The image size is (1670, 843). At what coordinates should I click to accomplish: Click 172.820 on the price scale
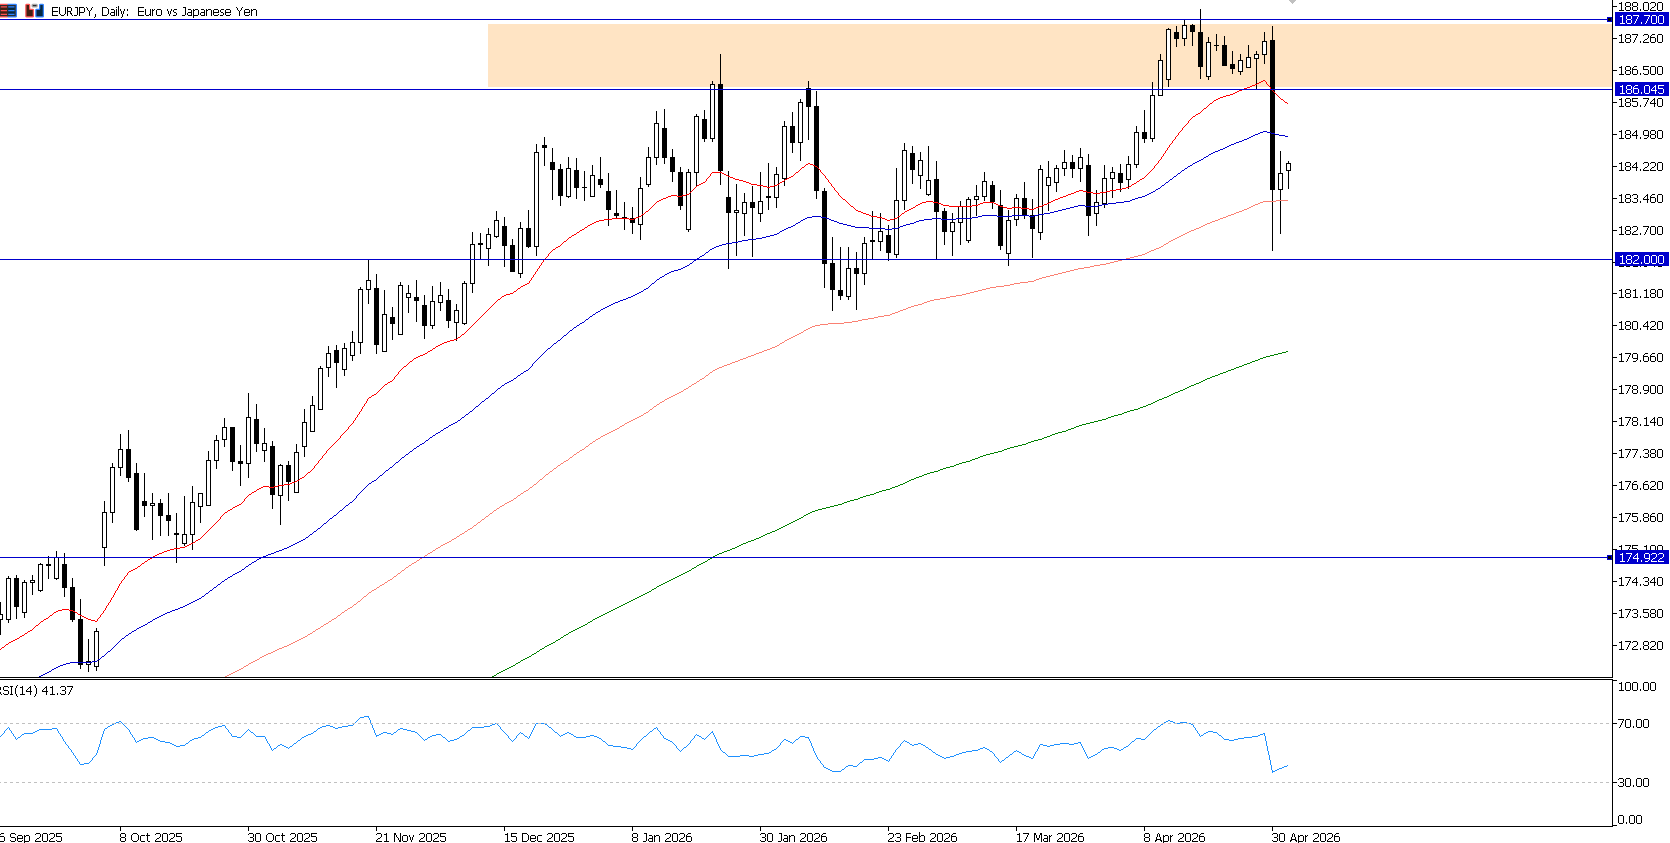(x=1641, y=646)
